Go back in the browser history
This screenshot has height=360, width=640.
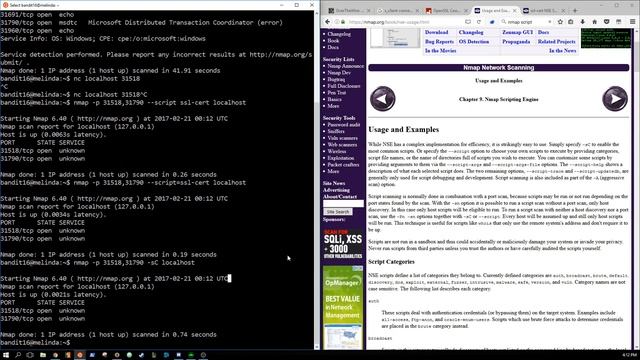click(x=327, y=22)
